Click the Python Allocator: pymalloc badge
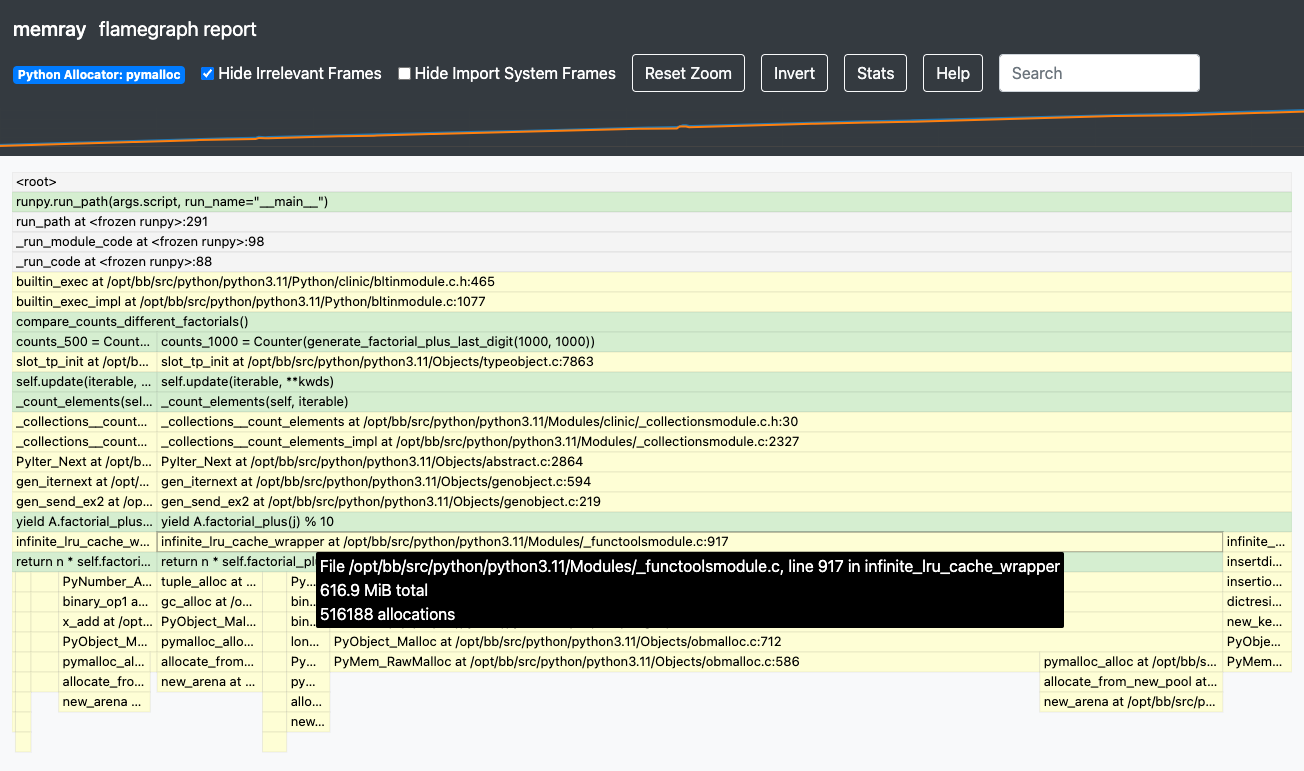This screenshot has width=1304, height=771. [x=99, y=75]
